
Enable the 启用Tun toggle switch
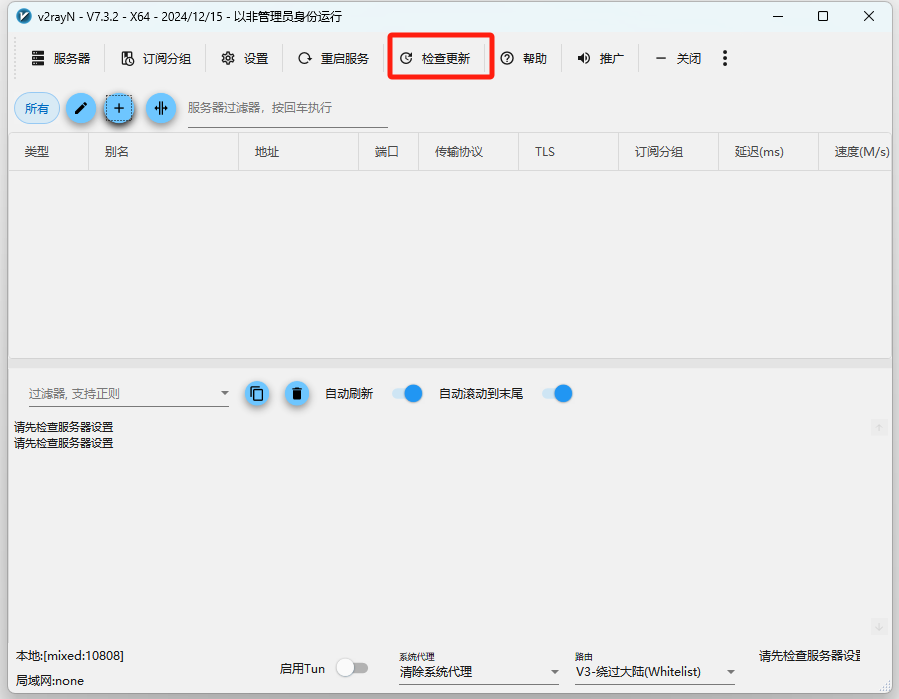(352, 668)
